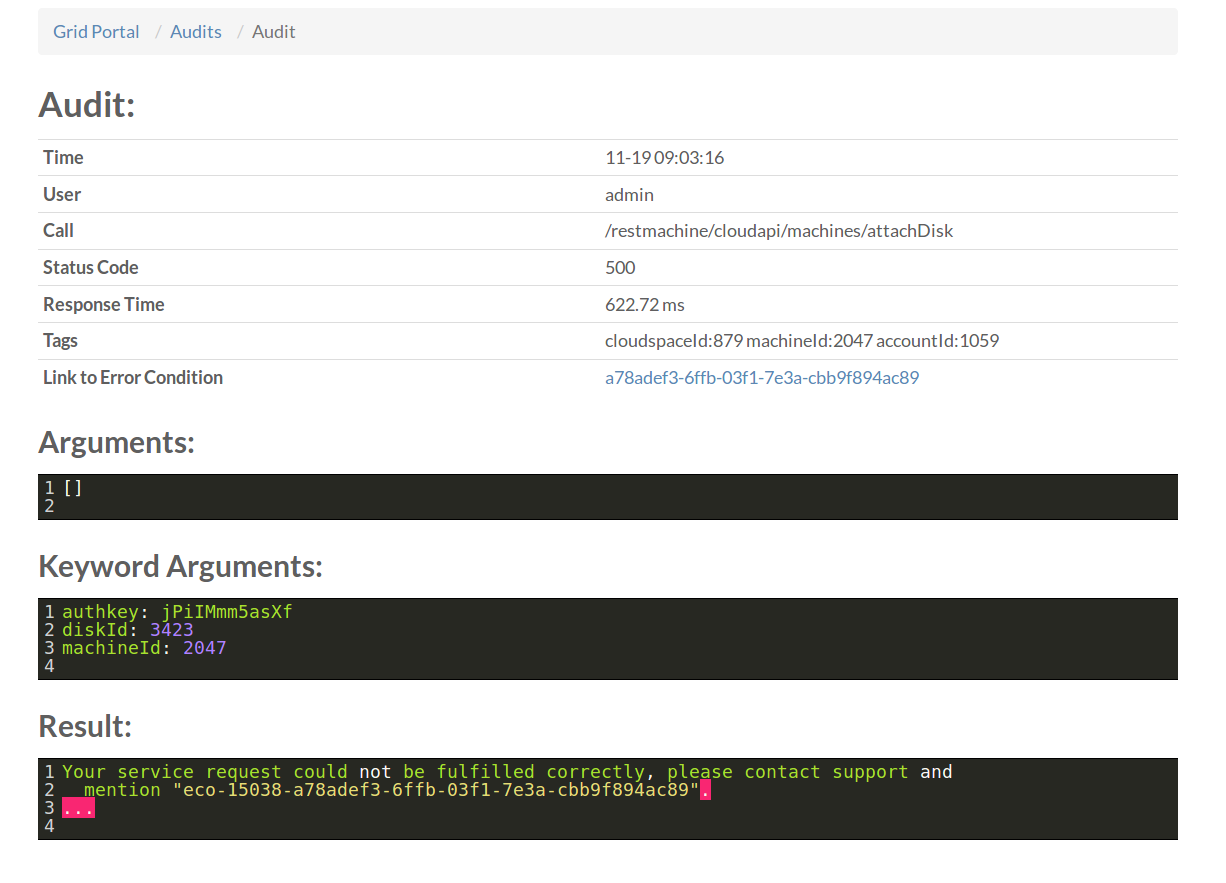Select the response time 622.72 ms
The height and width of the screenshot is (883, 1226).
click(650, 304)
